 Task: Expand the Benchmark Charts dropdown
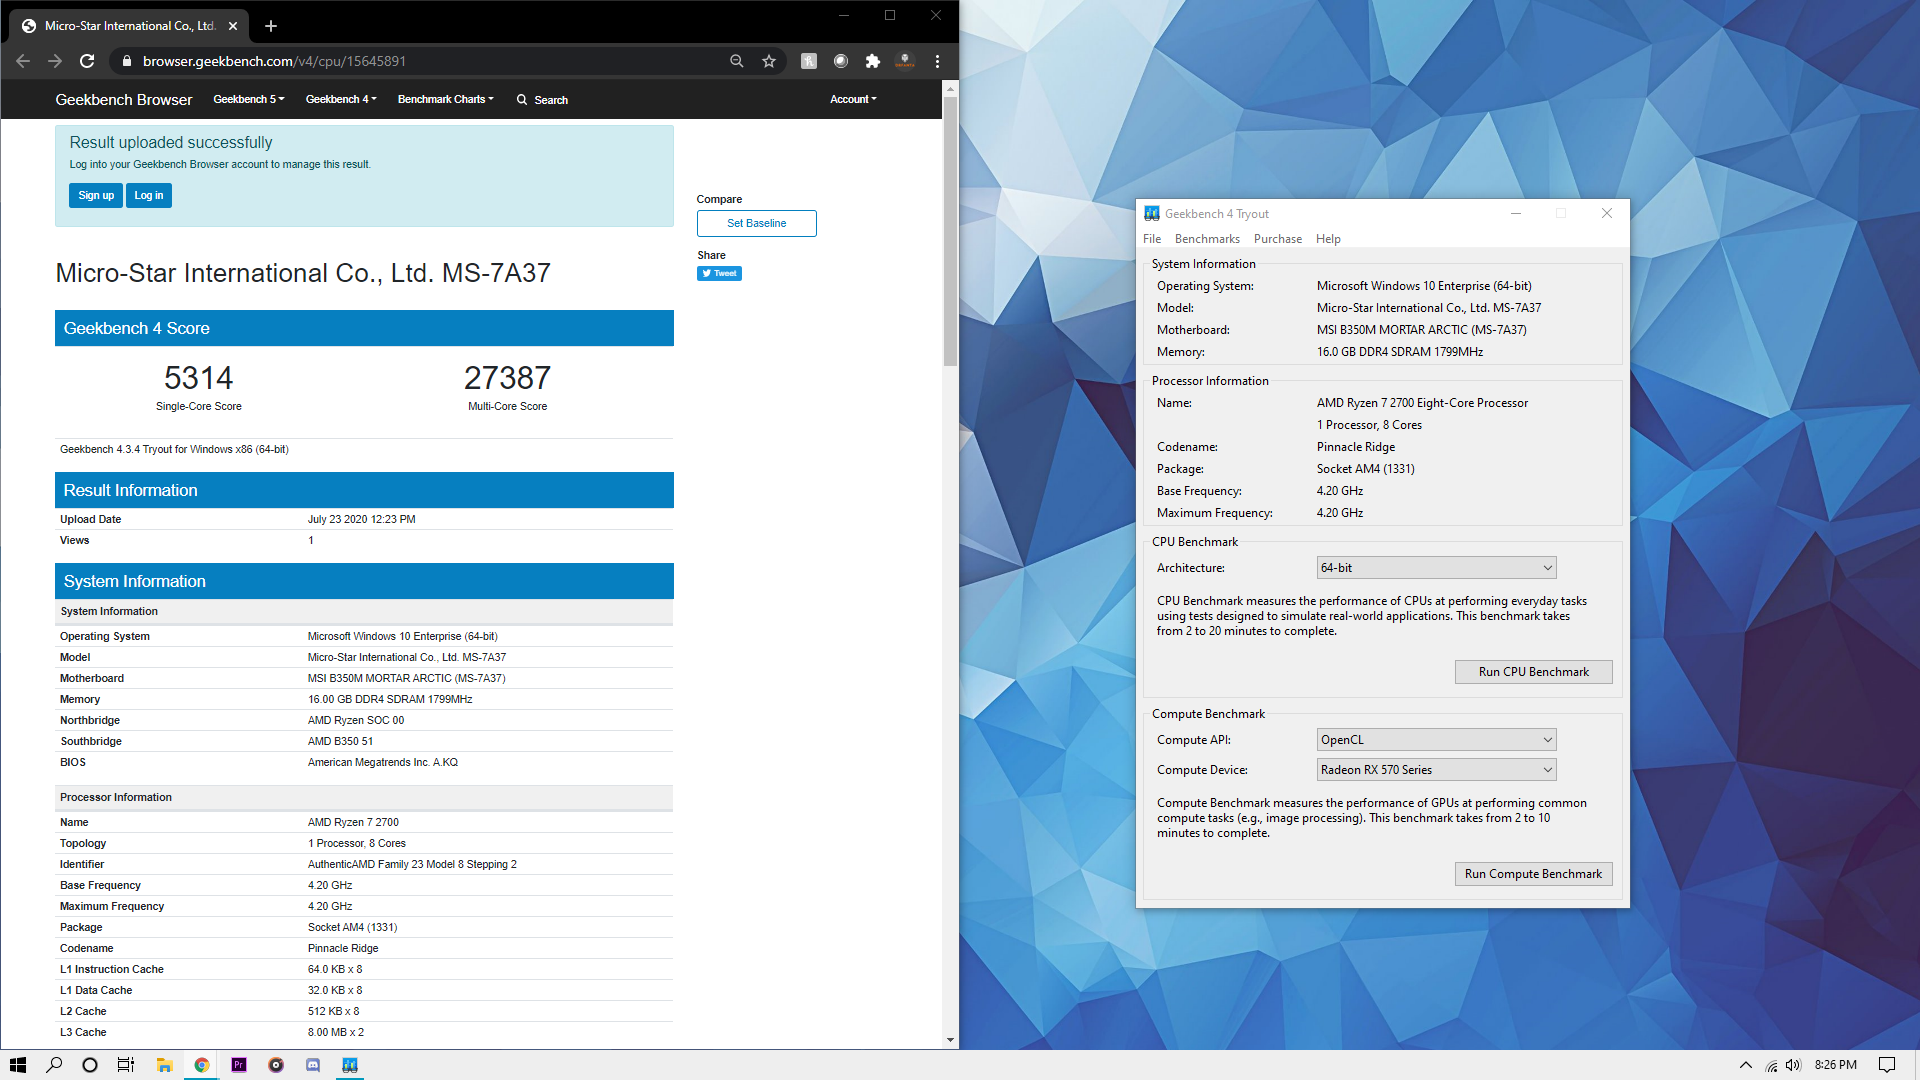click(x=446, y=99)
